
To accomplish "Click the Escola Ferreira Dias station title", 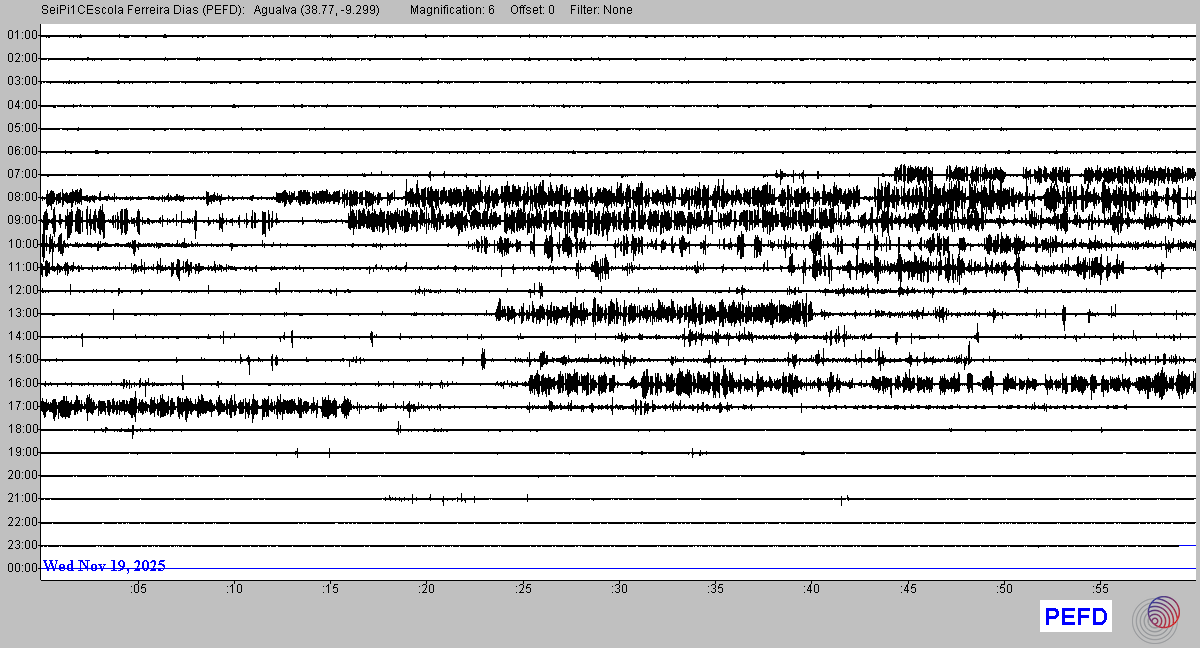I will click(x=139, y=10).
